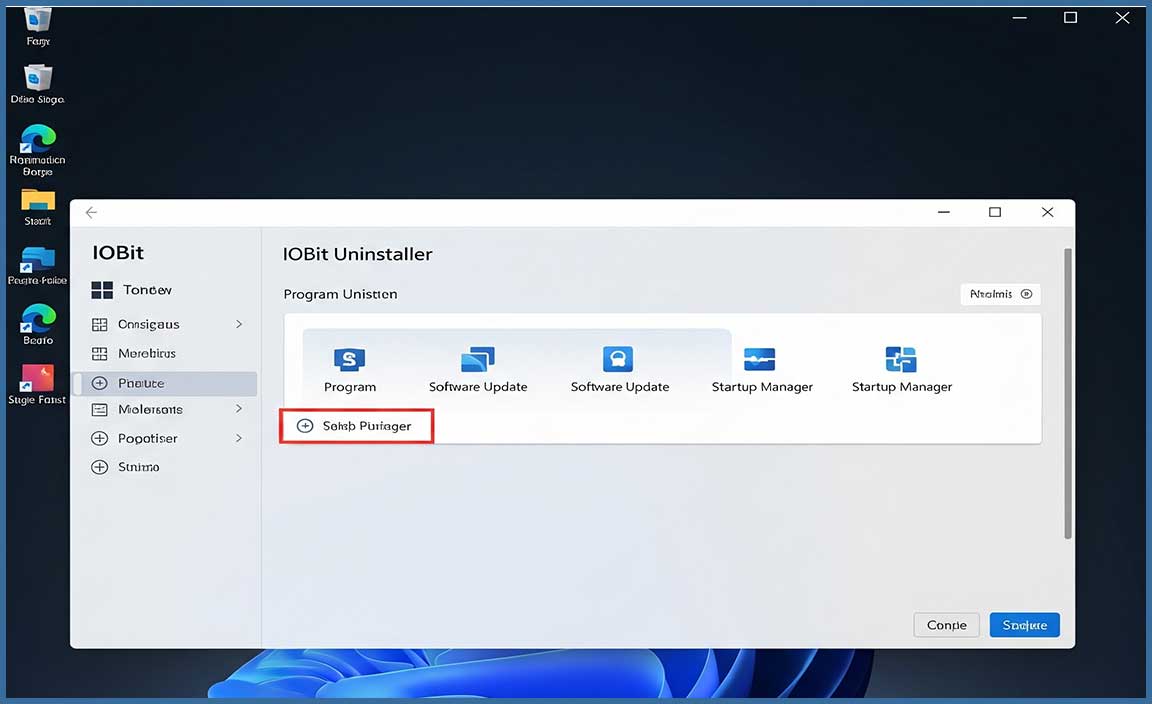Viewport: 1152px width, 704px height.
Task: Click the Software Update rounded-square icon
Action: tap(619, 360)
